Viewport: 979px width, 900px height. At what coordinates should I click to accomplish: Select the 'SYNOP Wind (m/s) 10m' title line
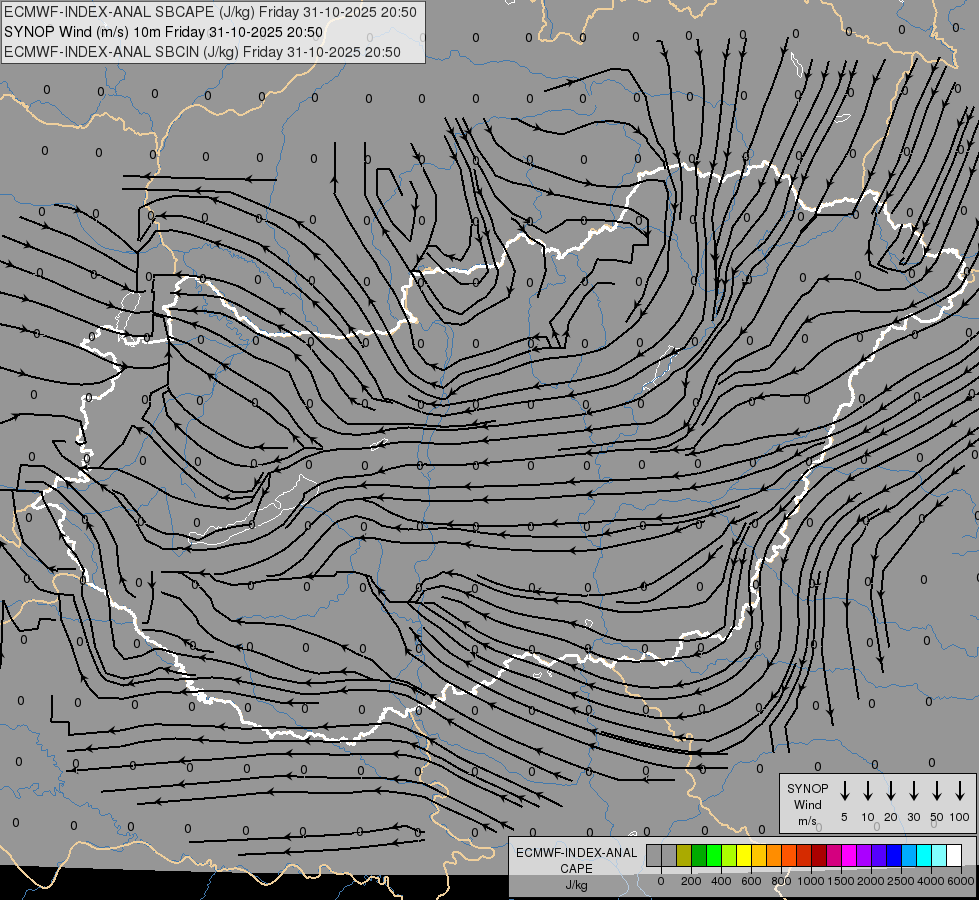point(164,32)
